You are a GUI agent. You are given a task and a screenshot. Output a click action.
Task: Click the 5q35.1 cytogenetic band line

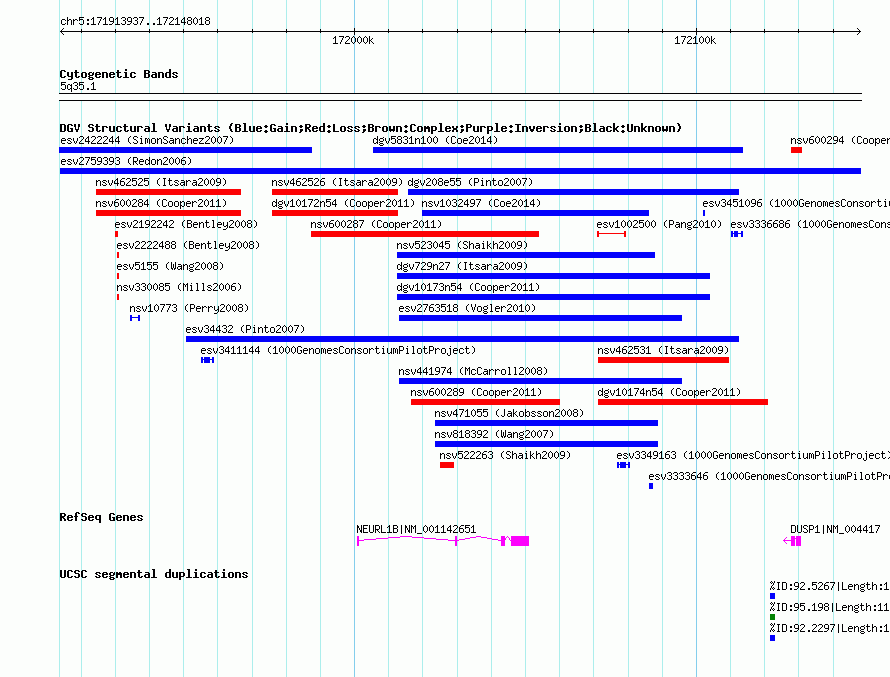click(x=460, y=97)
